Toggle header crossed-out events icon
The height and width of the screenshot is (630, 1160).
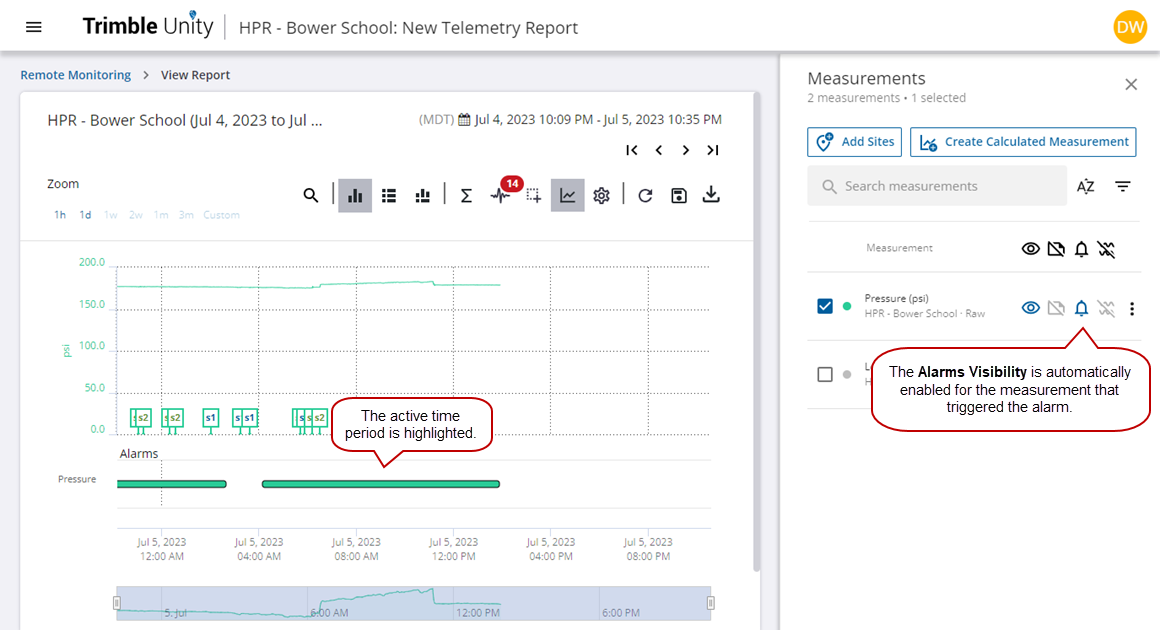1106,249
